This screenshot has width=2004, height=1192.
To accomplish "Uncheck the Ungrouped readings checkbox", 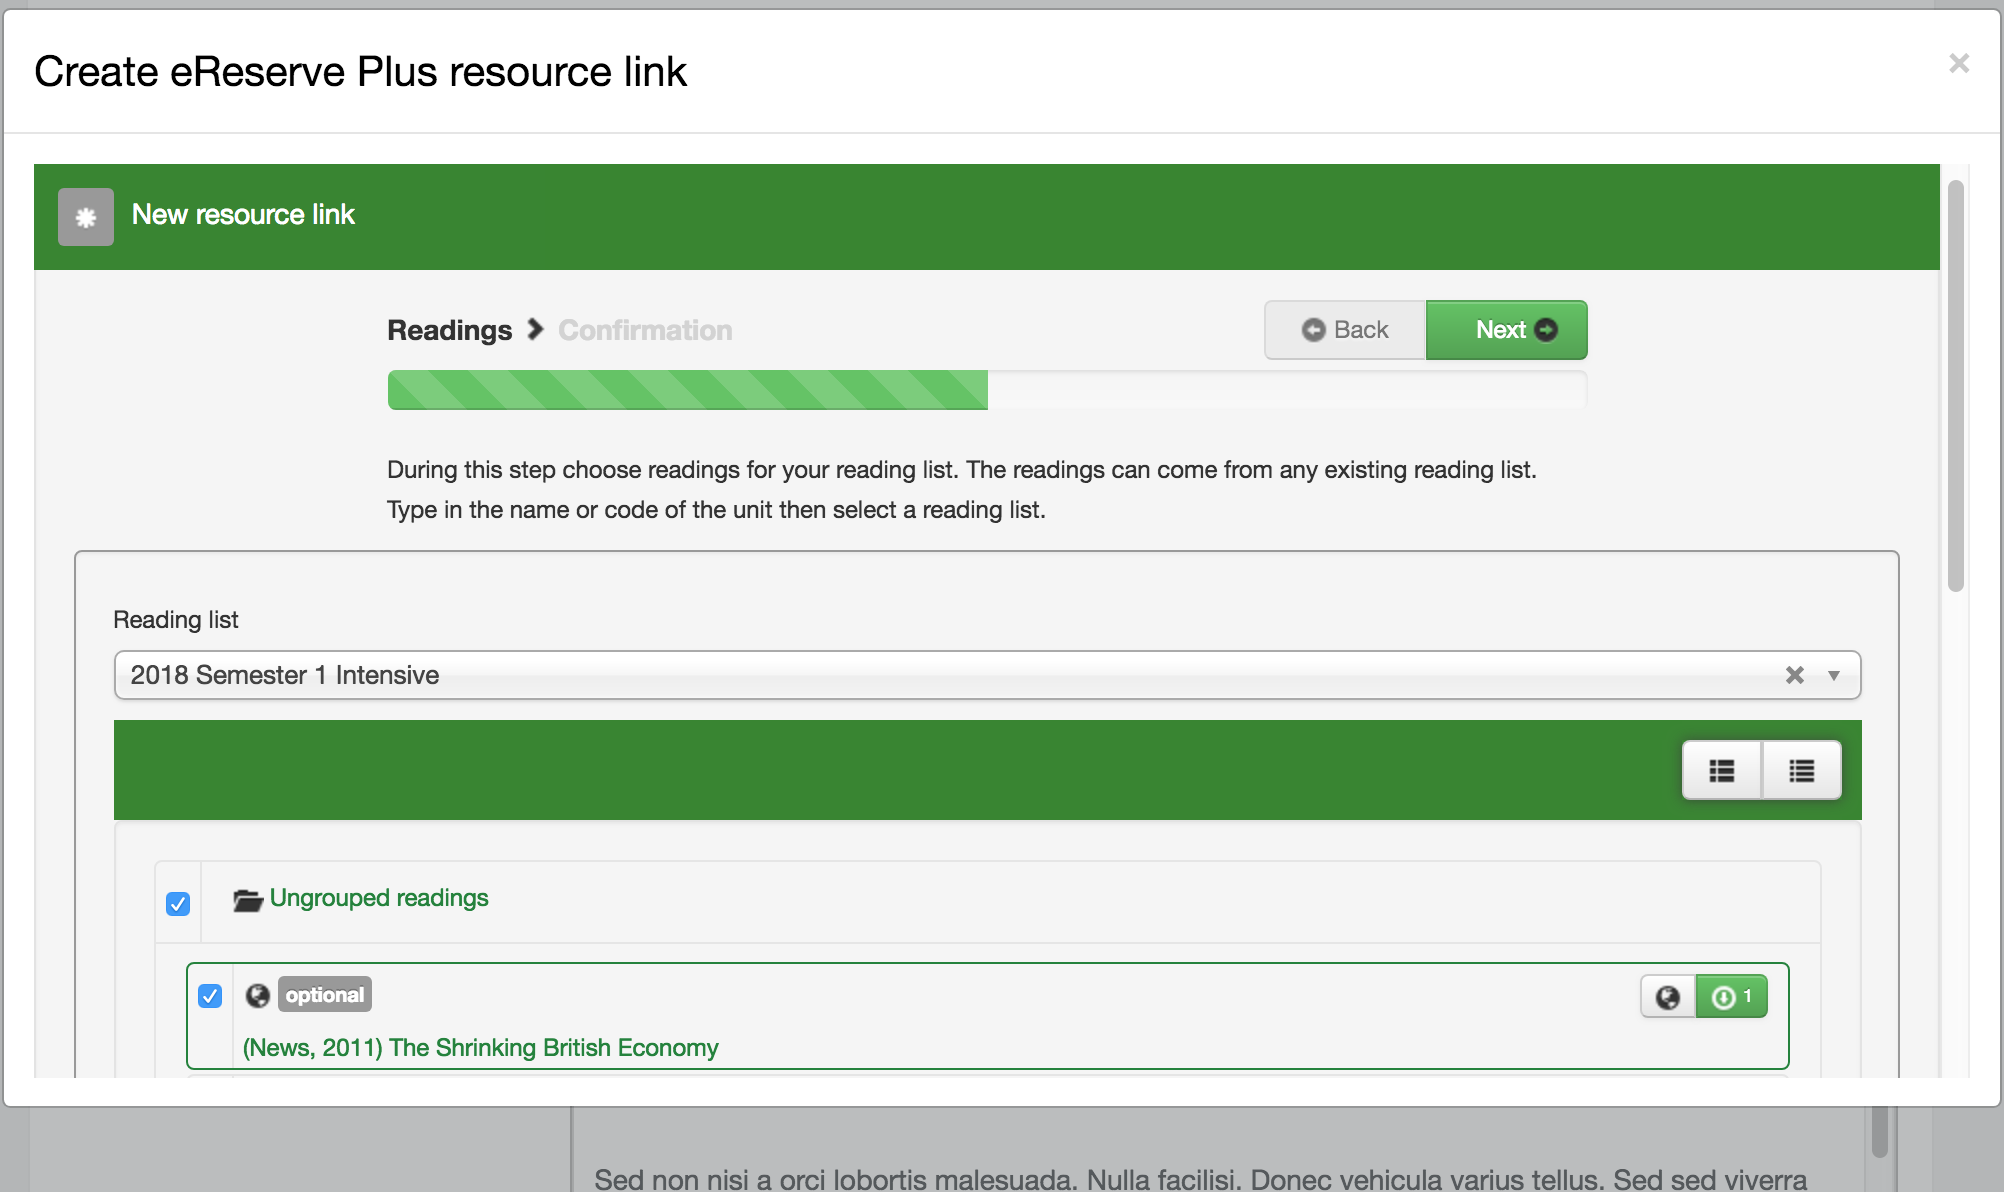I will click(x=178, y=904).
